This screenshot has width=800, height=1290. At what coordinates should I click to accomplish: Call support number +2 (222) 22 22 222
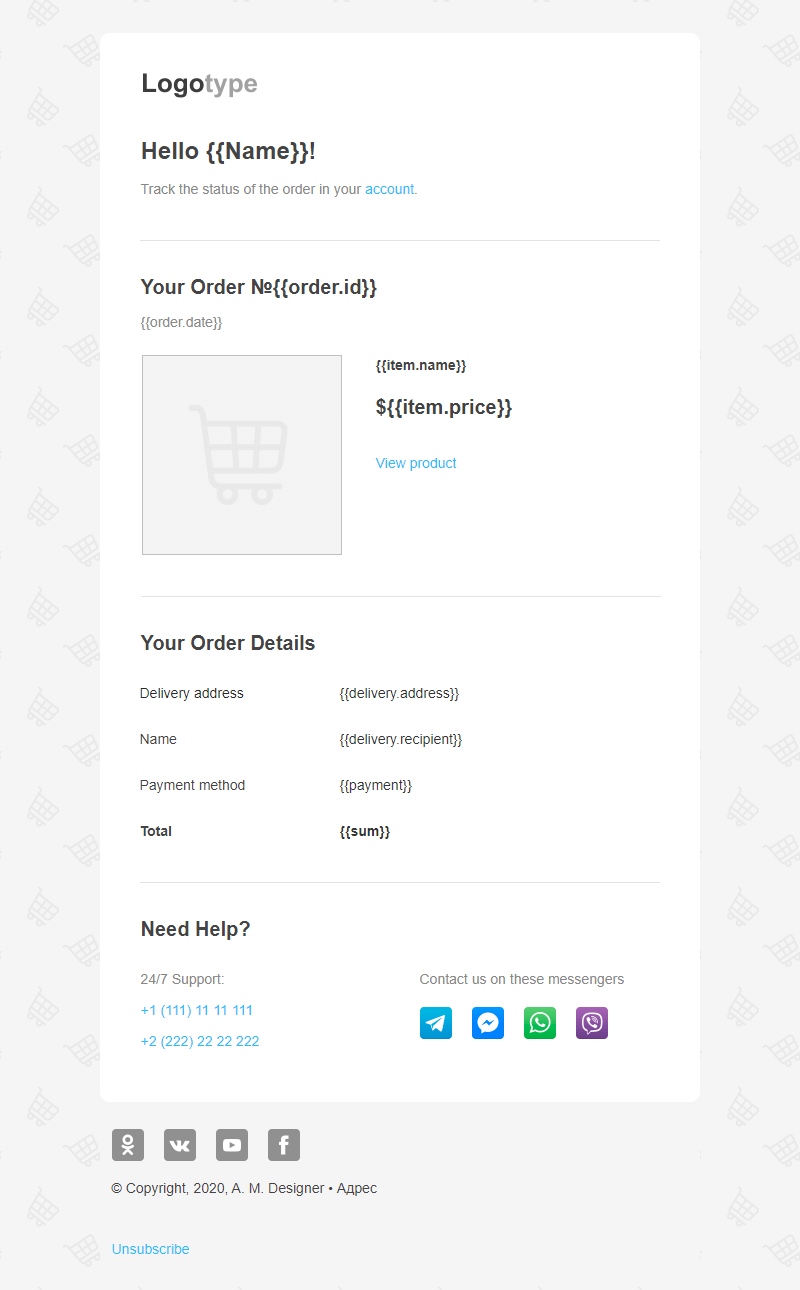200,1041
